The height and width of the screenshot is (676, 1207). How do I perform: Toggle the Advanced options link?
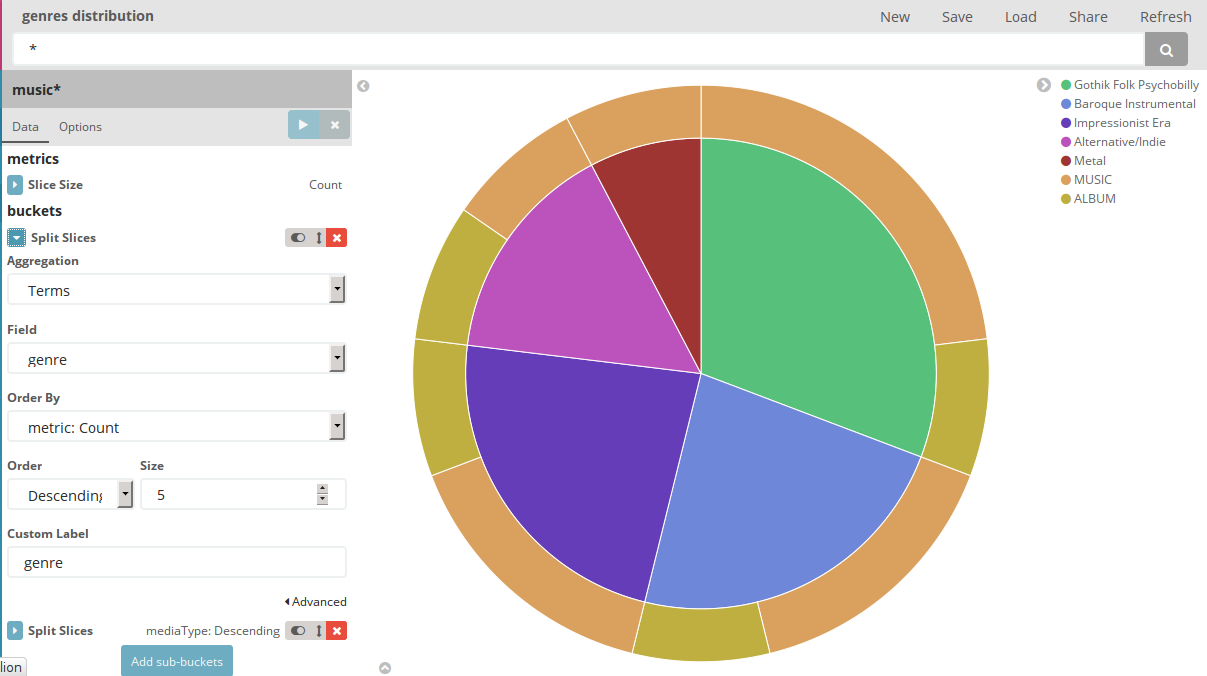point(316,602)
